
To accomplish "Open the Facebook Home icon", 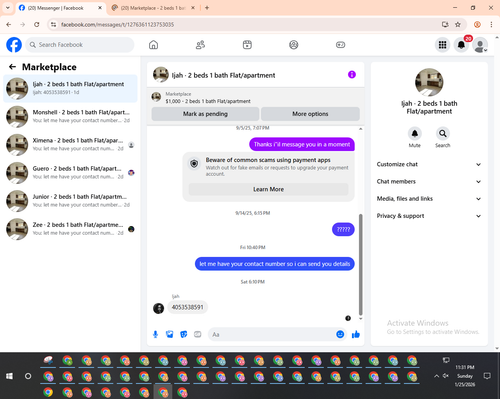I will (x=153, y=45).
